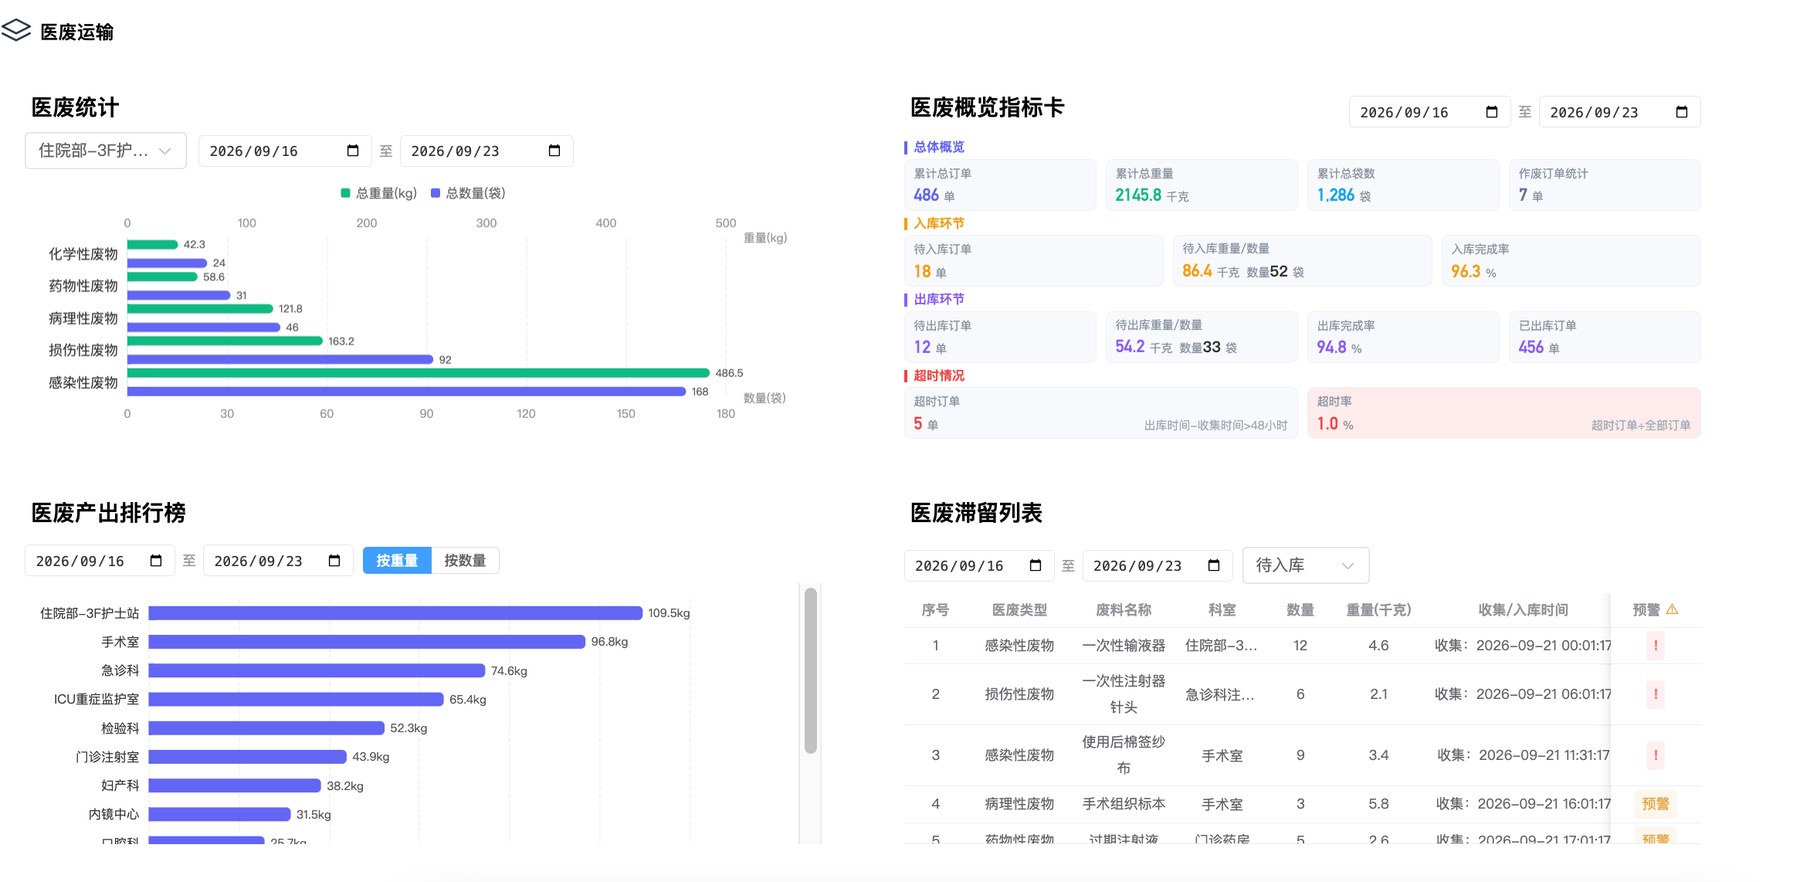Open the 住院部-3F护 department dropdown
1800x882 pixels.
pyautogui.click(x=106, y=151)
